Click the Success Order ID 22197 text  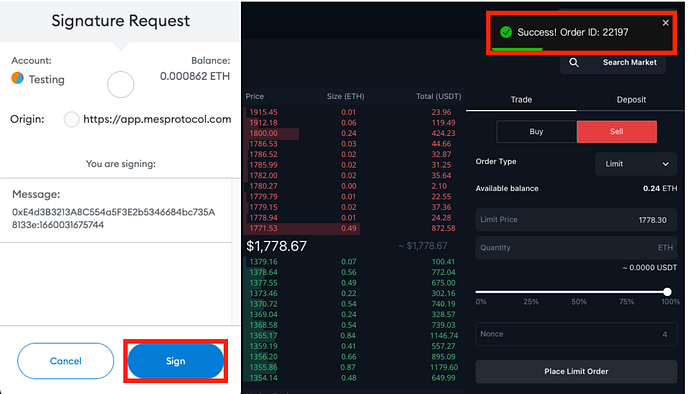pyautogui.click(x=573, y=32)
